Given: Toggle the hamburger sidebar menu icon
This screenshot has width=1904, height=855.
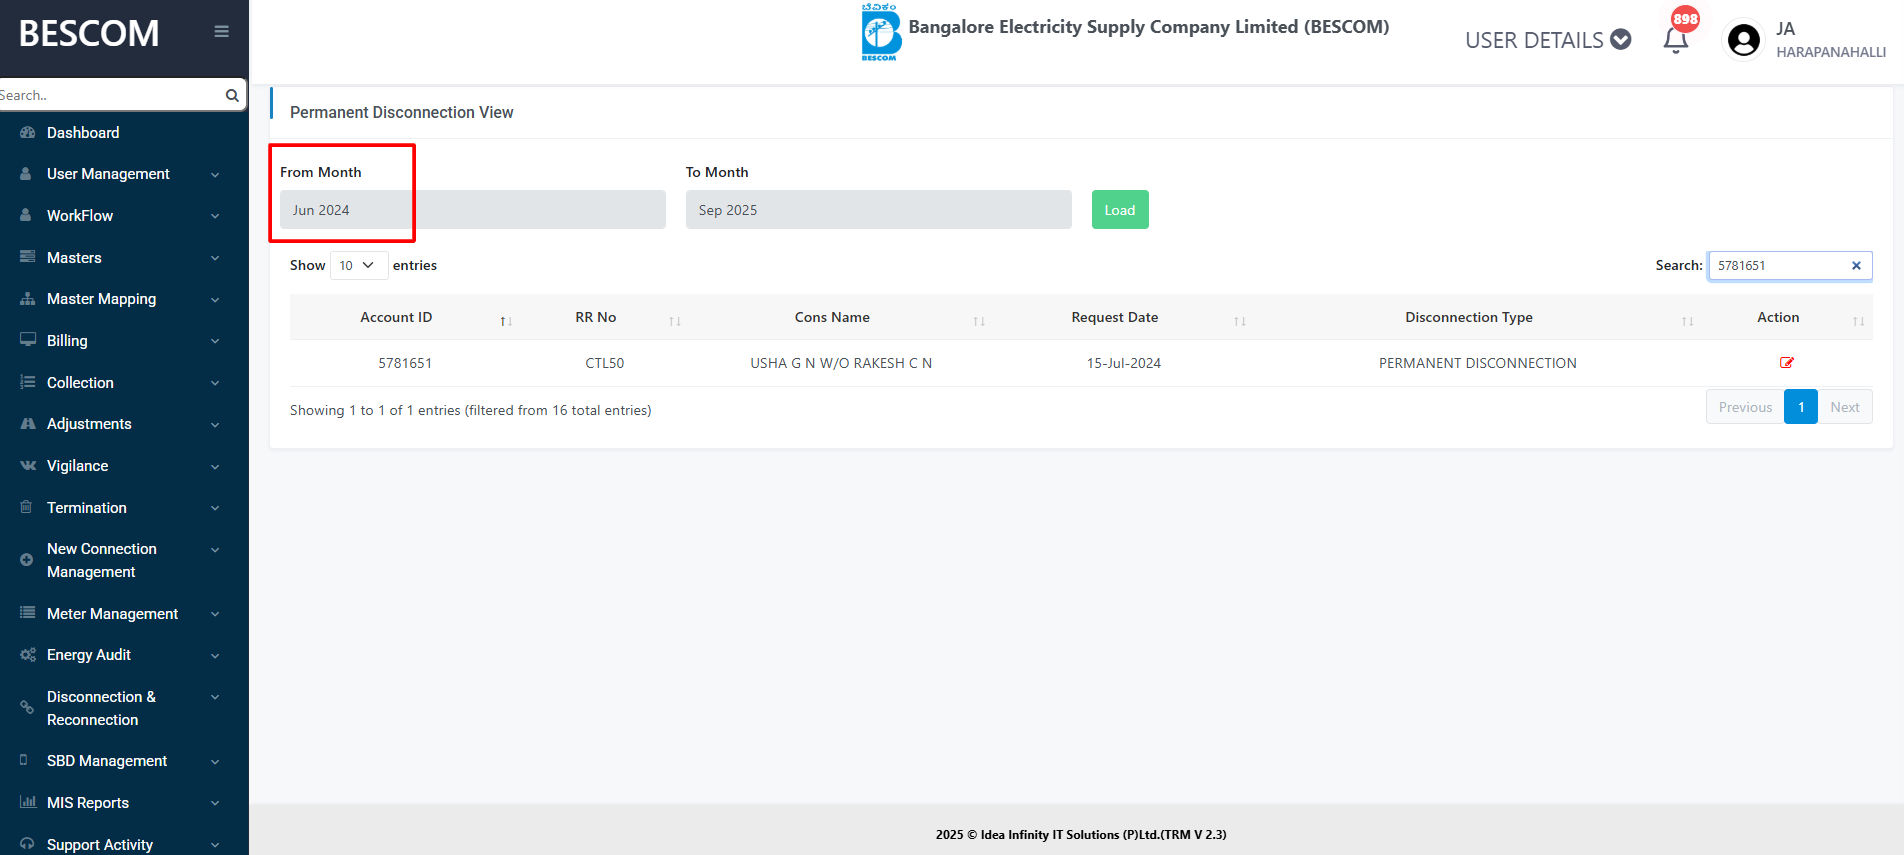Looking at the screenshot, I should pyautogui.click(x=222, y=32).
